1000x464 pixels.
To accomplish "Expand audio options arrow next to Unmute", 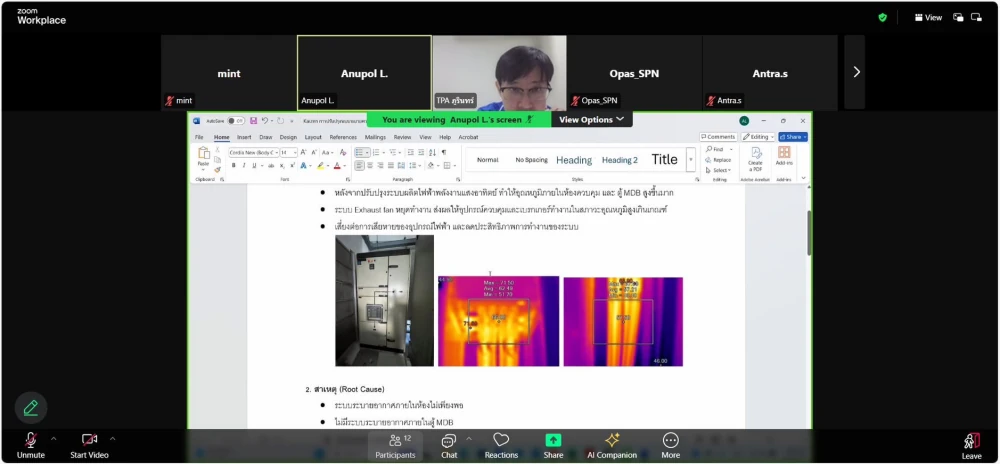I will [54, 439].
